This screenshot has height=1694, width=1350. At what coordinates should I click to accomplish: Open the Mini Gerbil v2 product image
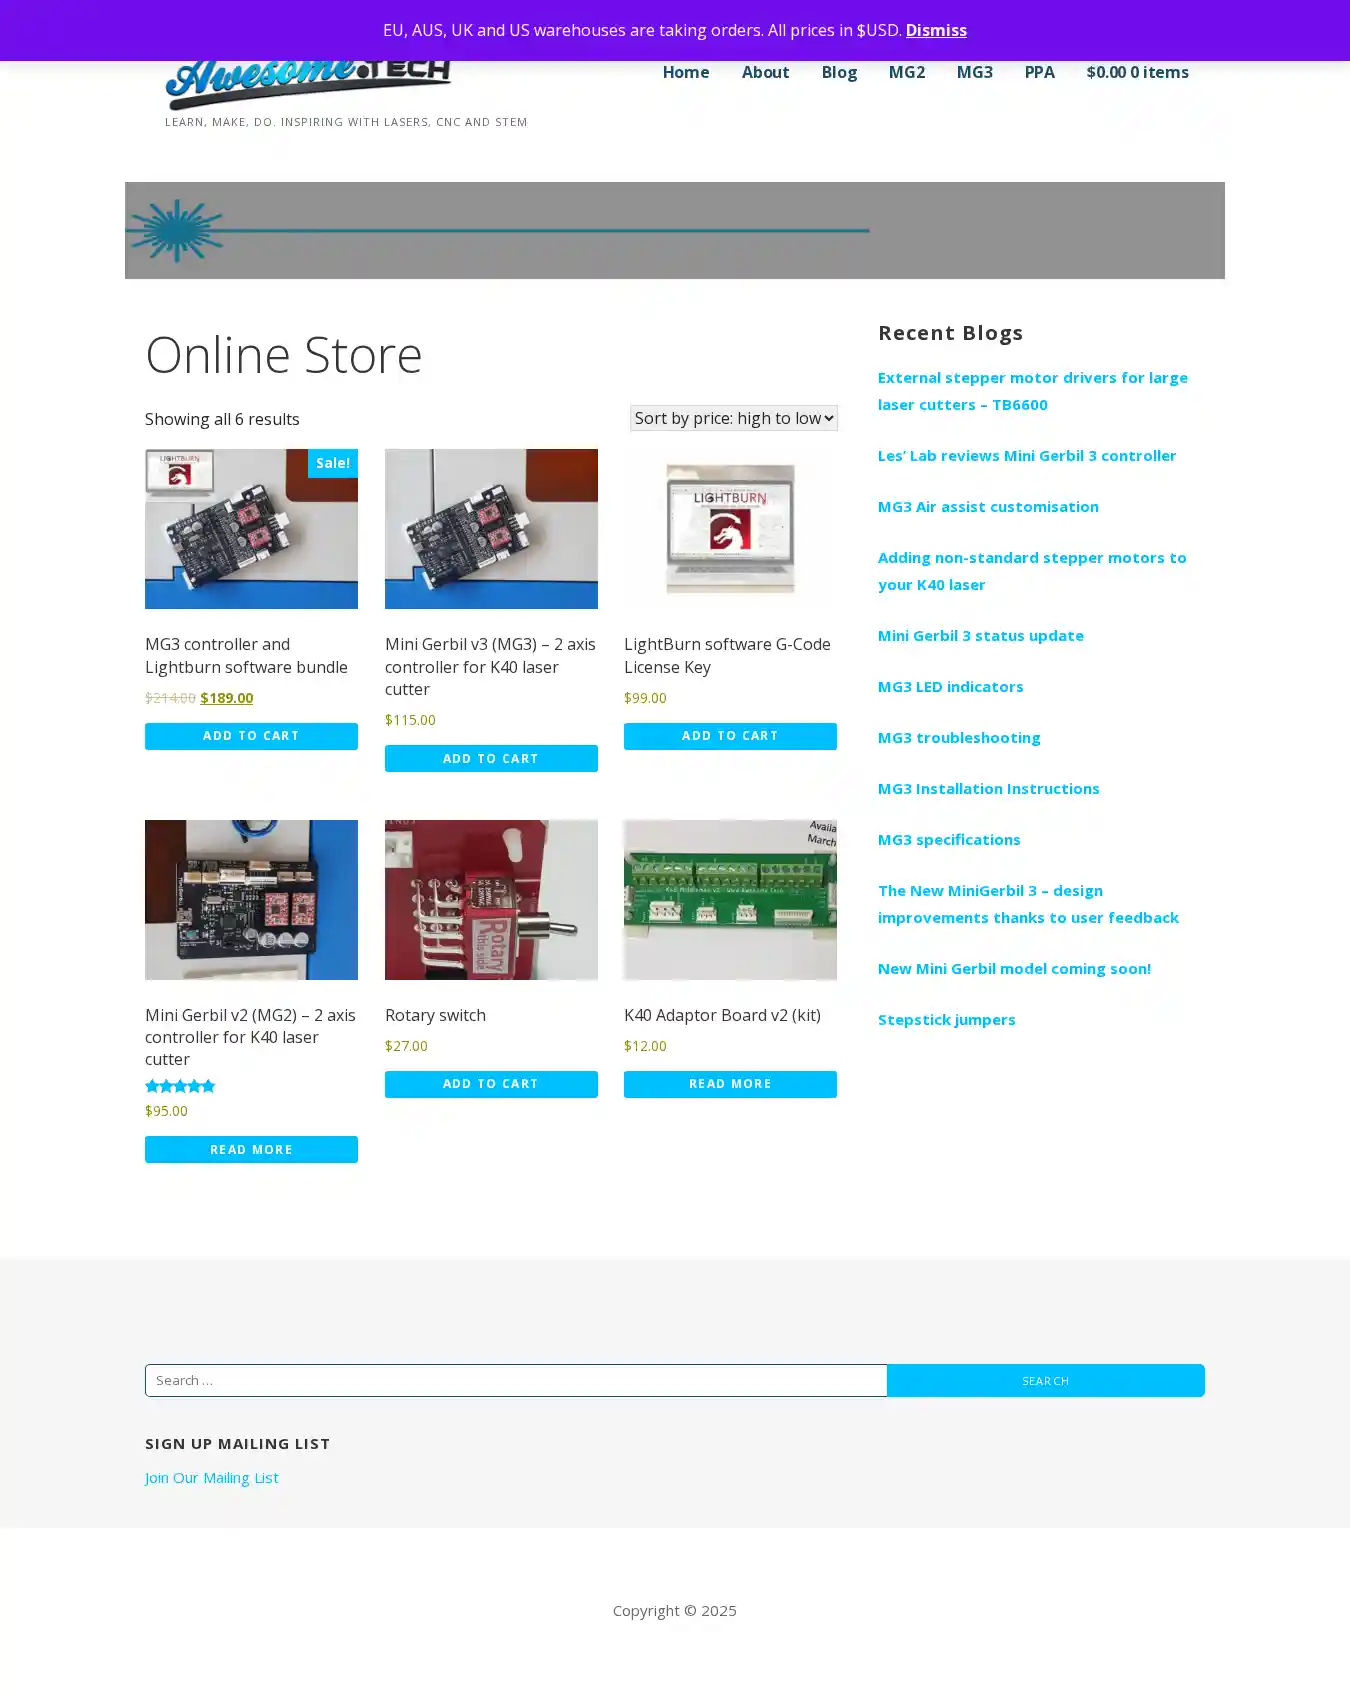[251, 900]
